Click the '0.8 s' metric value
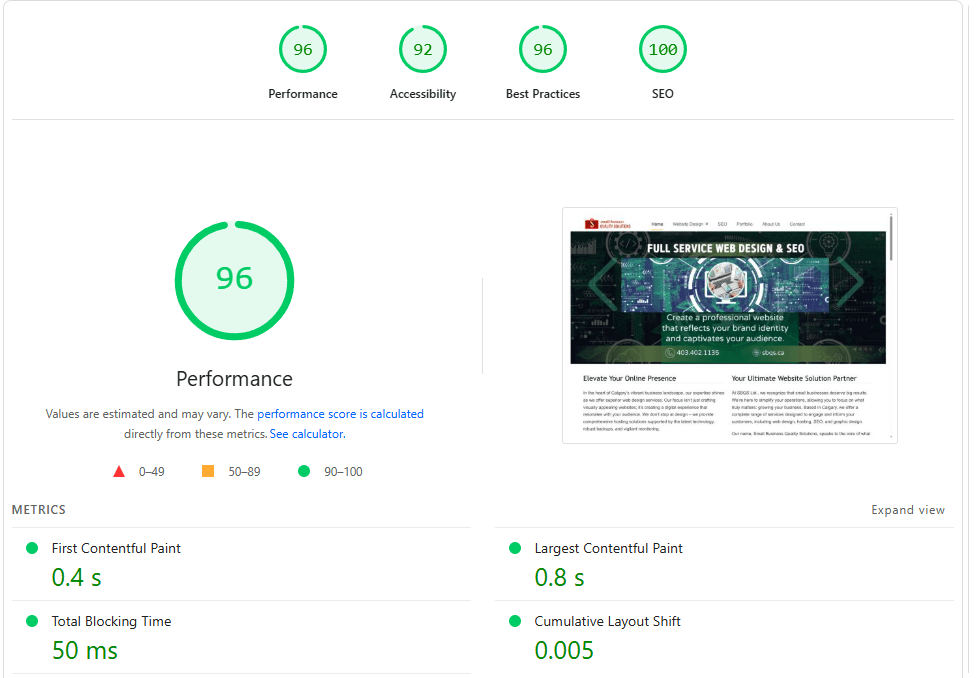977x678 pixels. click(559, 578)
